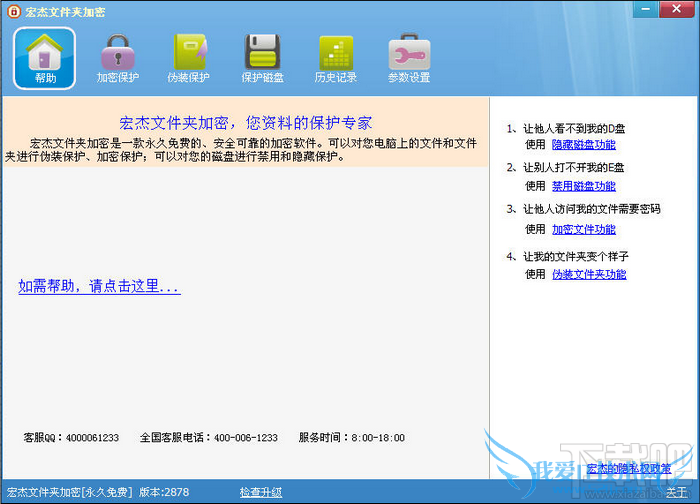Follow the 禁用磁盘功能 link
The image size is (700, 504).
[583, 186]
